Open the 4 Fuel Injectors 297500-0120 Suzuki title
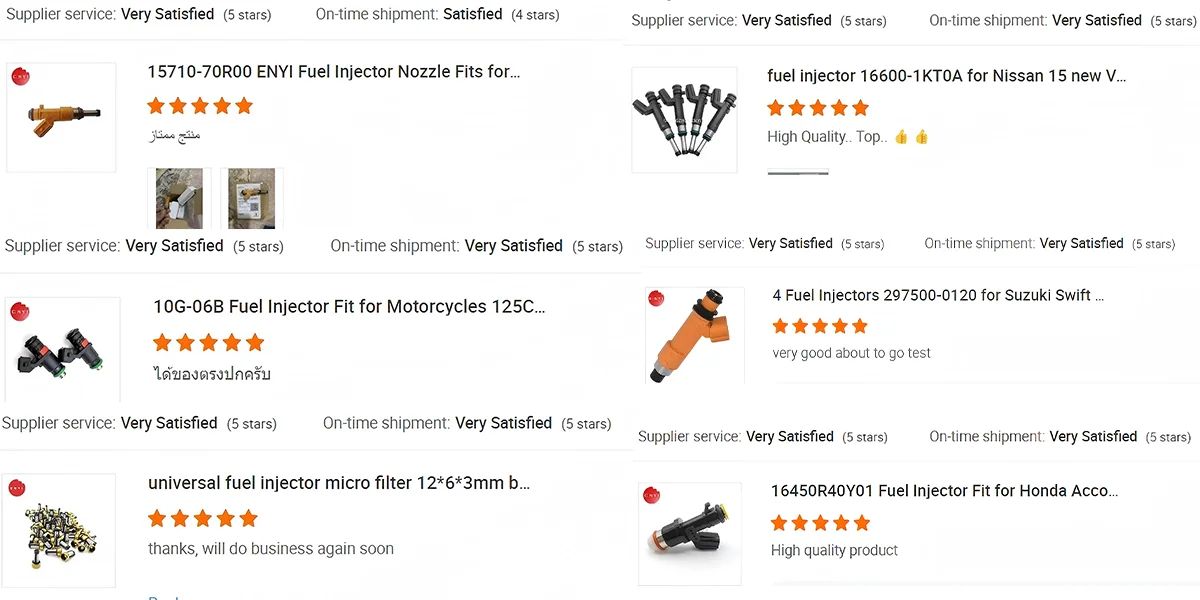 [938, 296]
